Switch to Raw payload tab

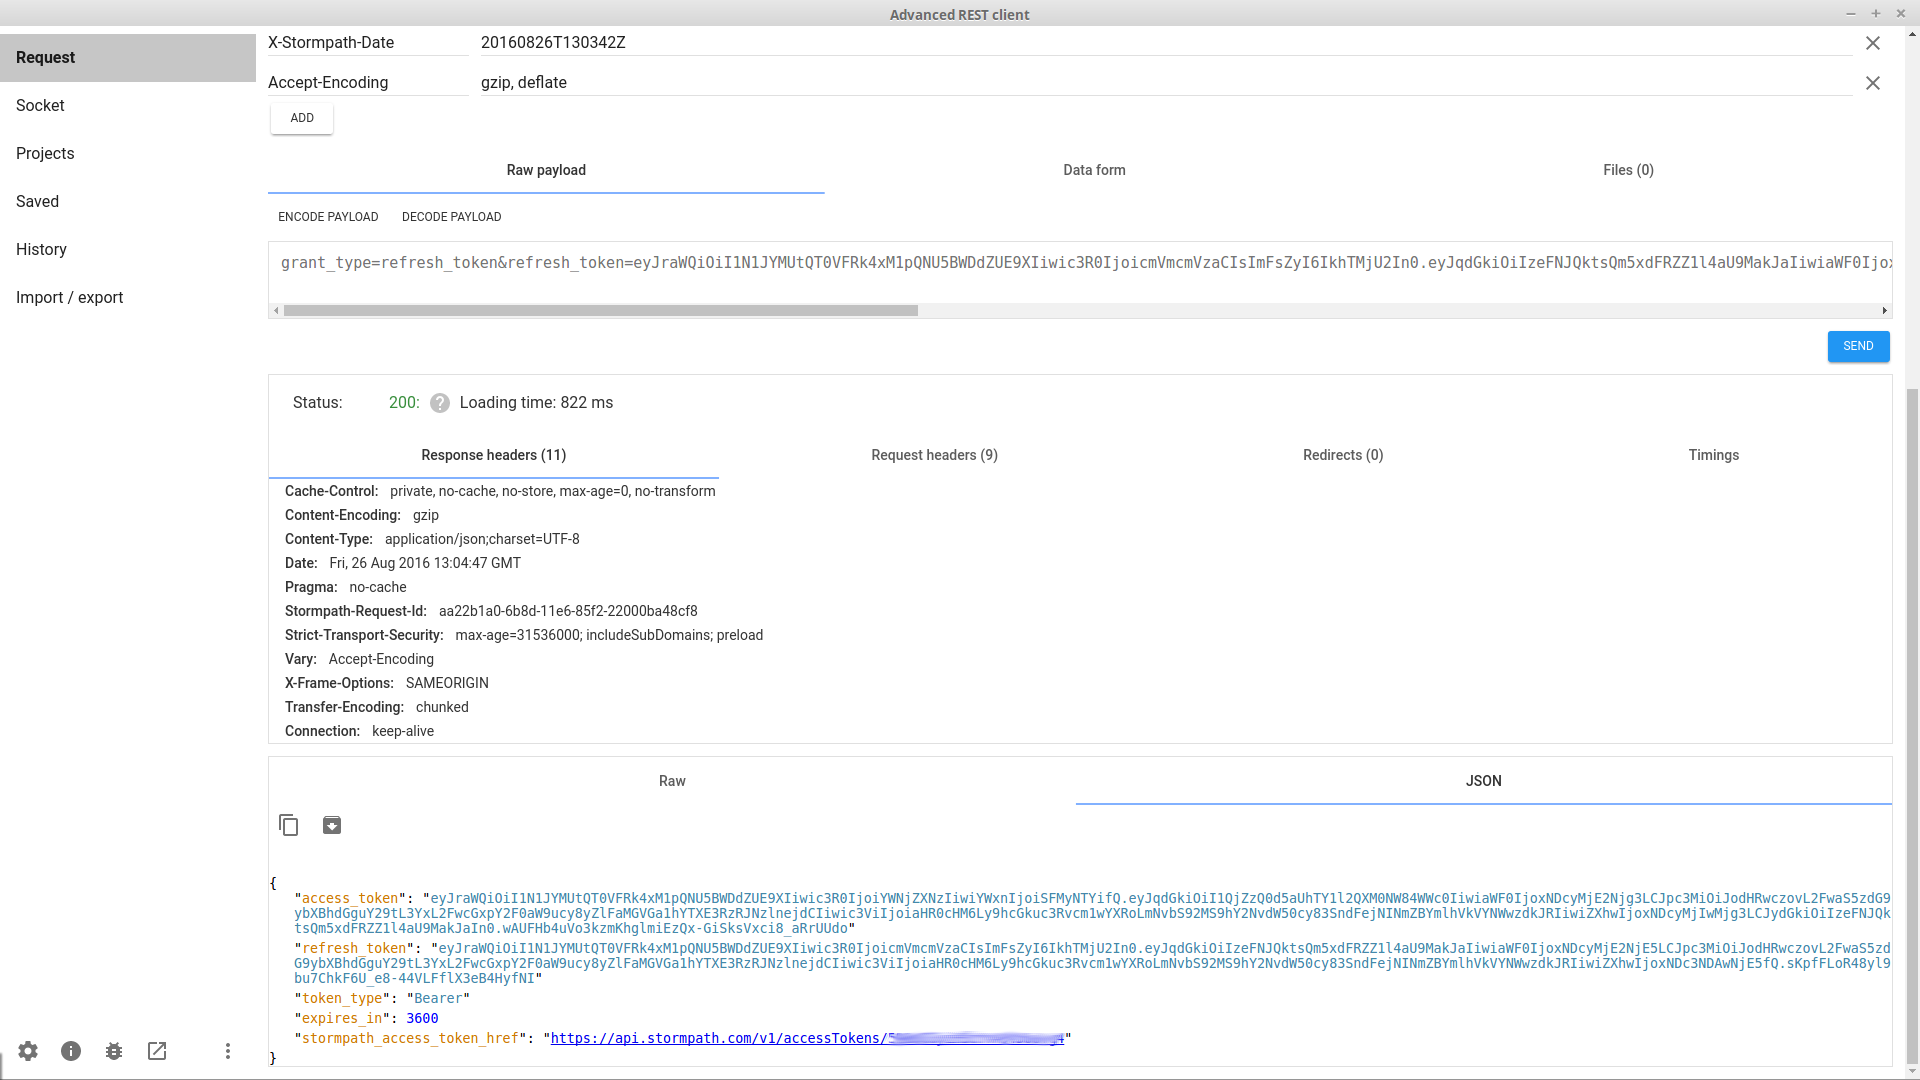click(546, 170)
